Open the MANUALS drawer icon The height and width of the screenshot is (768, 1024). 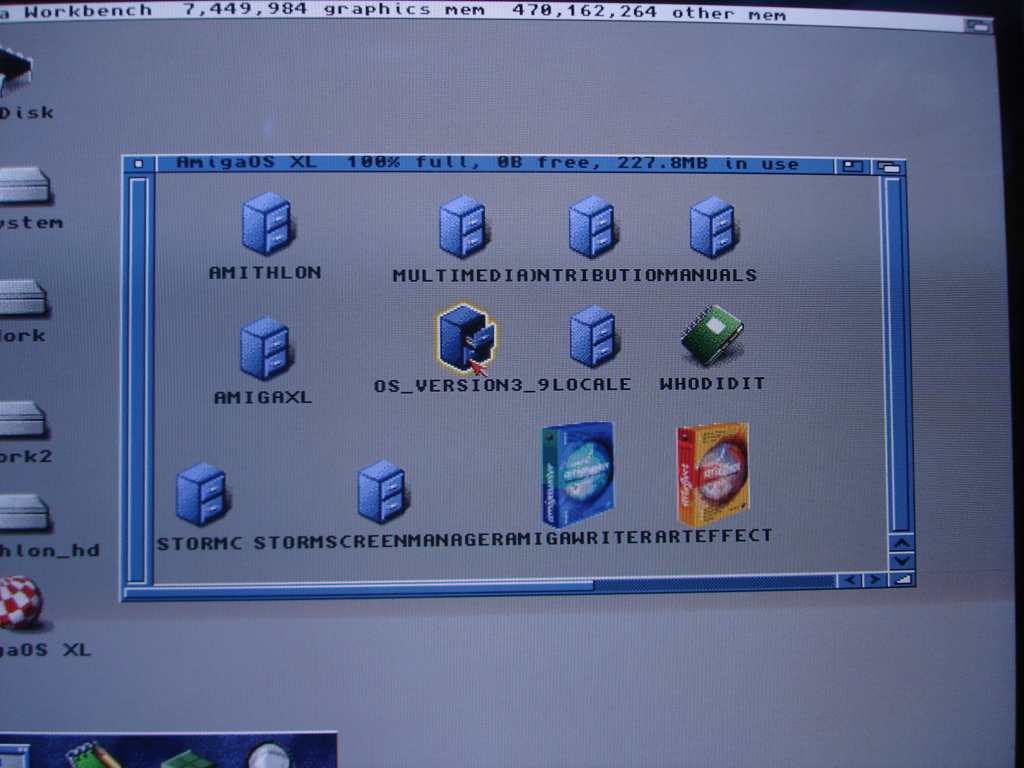point(712,226)
